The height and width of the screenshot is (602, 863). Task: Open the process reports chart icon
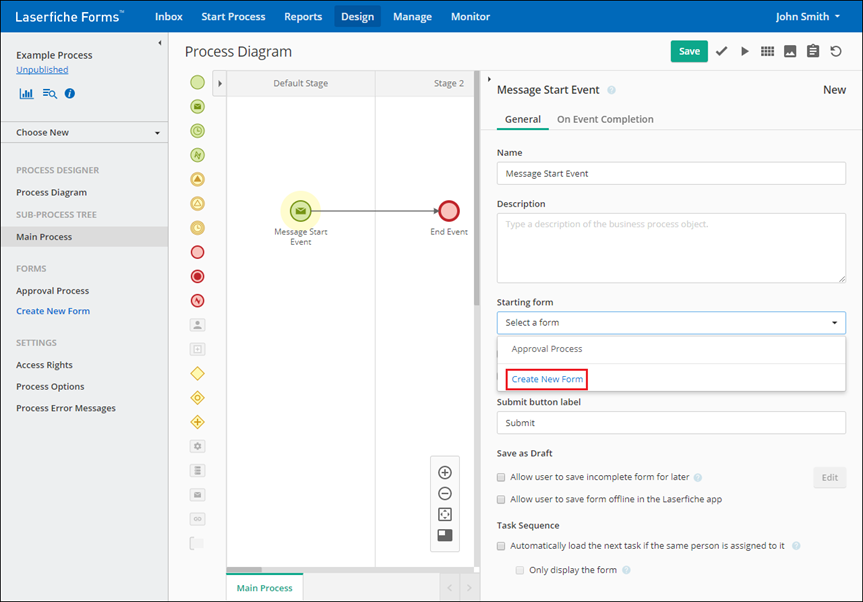tap(26, 94)
